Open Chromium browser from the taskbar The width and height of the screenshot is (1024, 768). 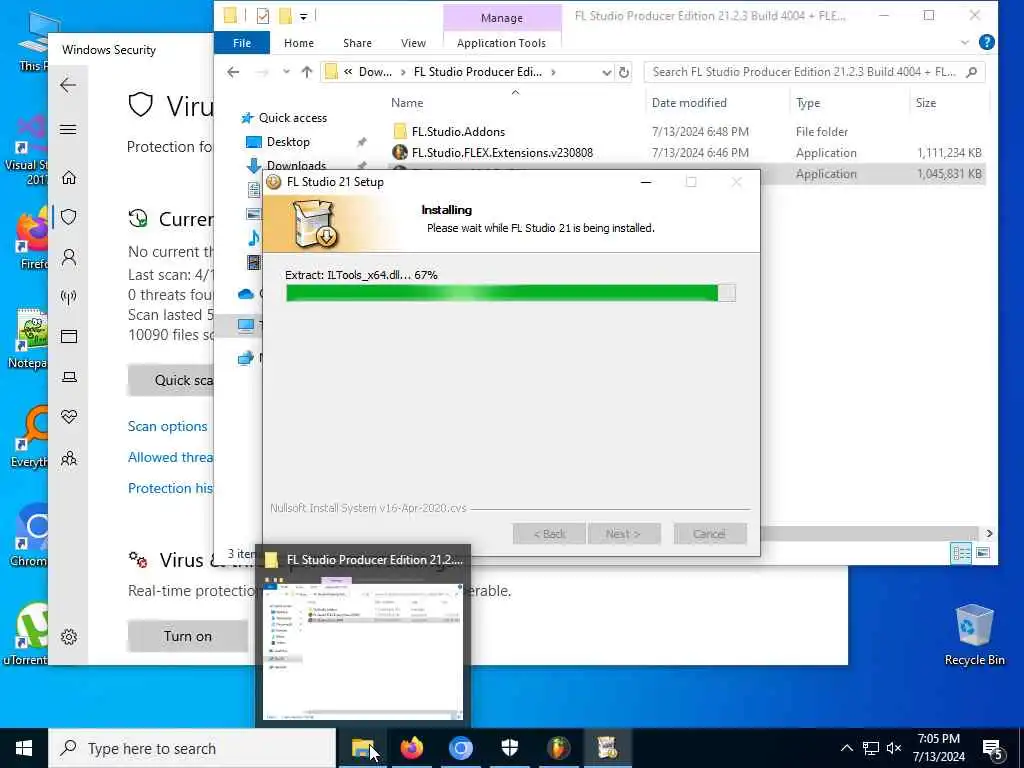click(460, 748)
